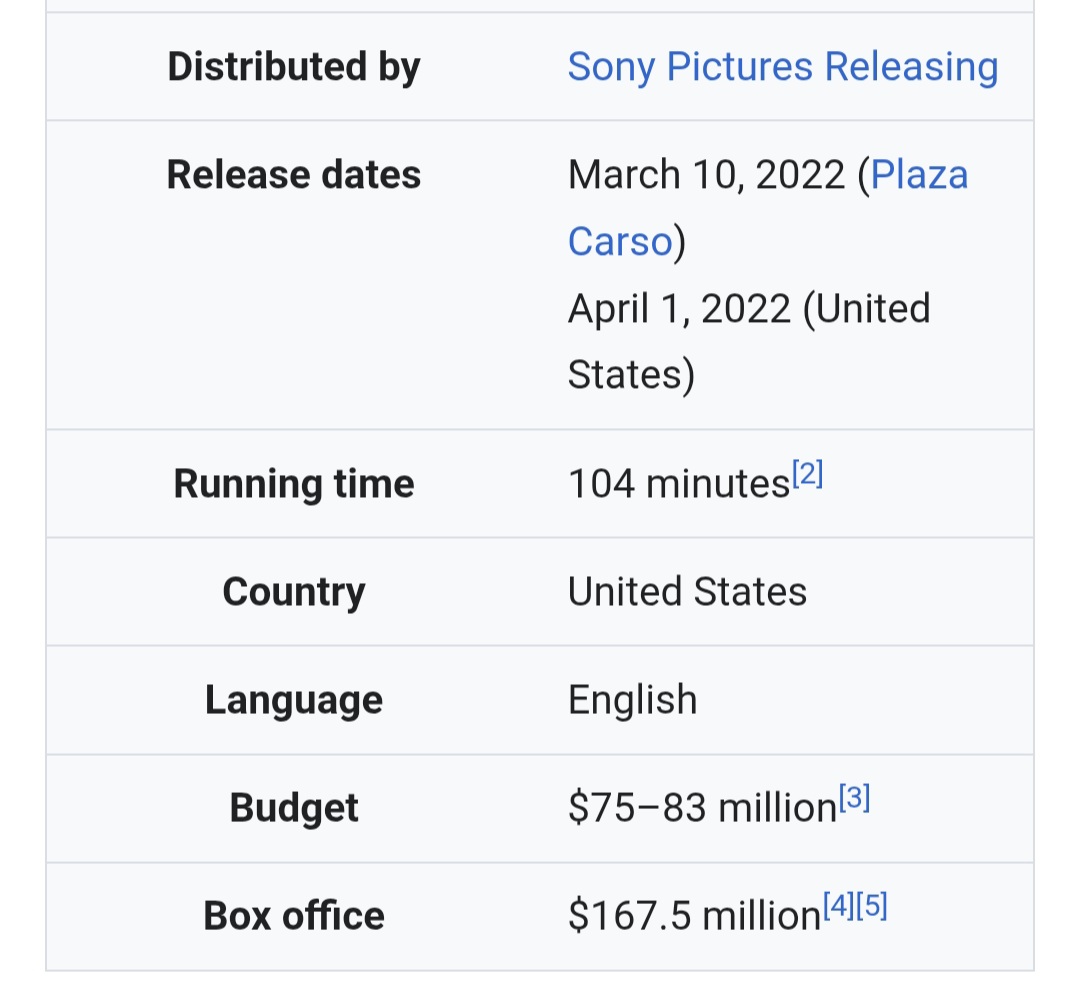Screen dimensions: 1080x999
Task: Select the 104 minutes value
Action: [x=678, y=484]
